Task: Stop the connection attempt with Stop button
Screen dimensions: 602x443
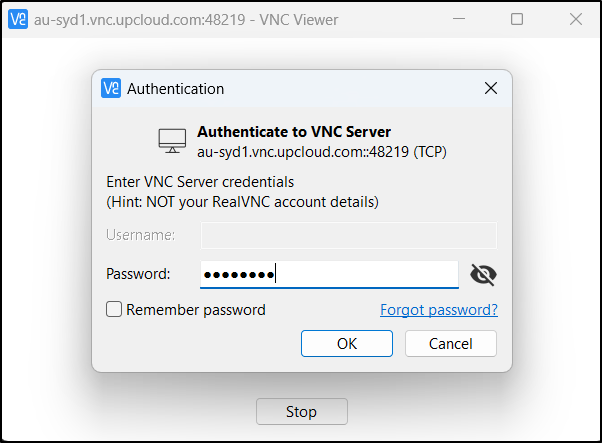Action: [x=301, y=411]
